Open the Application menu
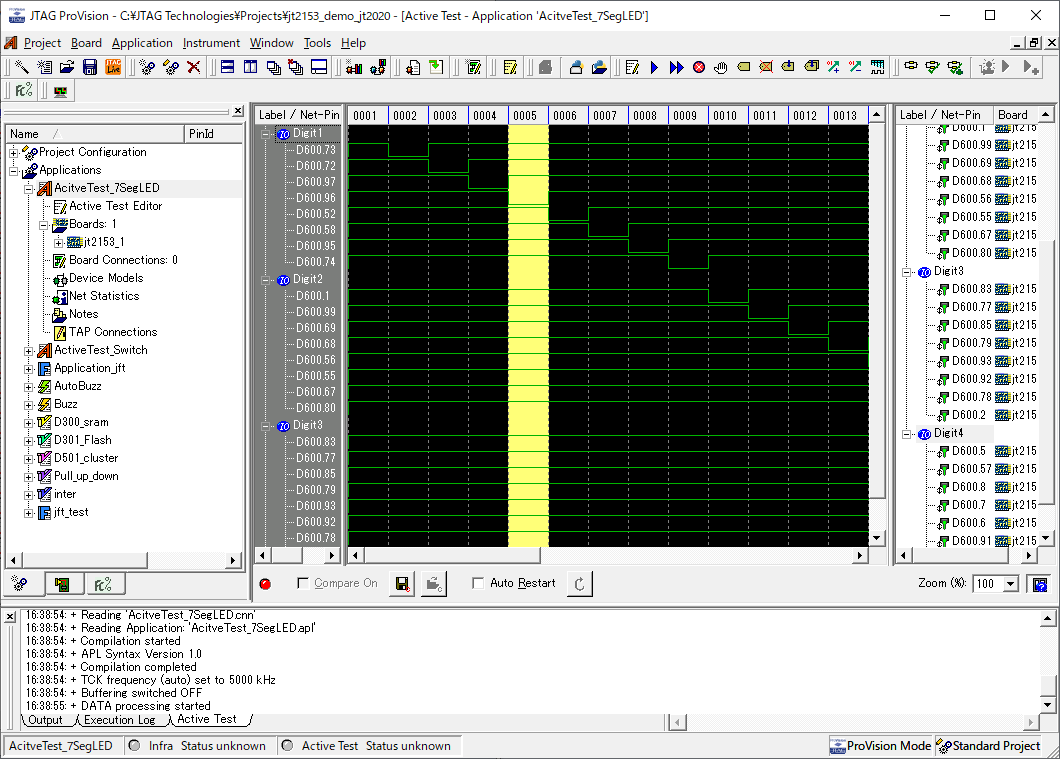This screenshot has height=759, width=1060. 142,43
